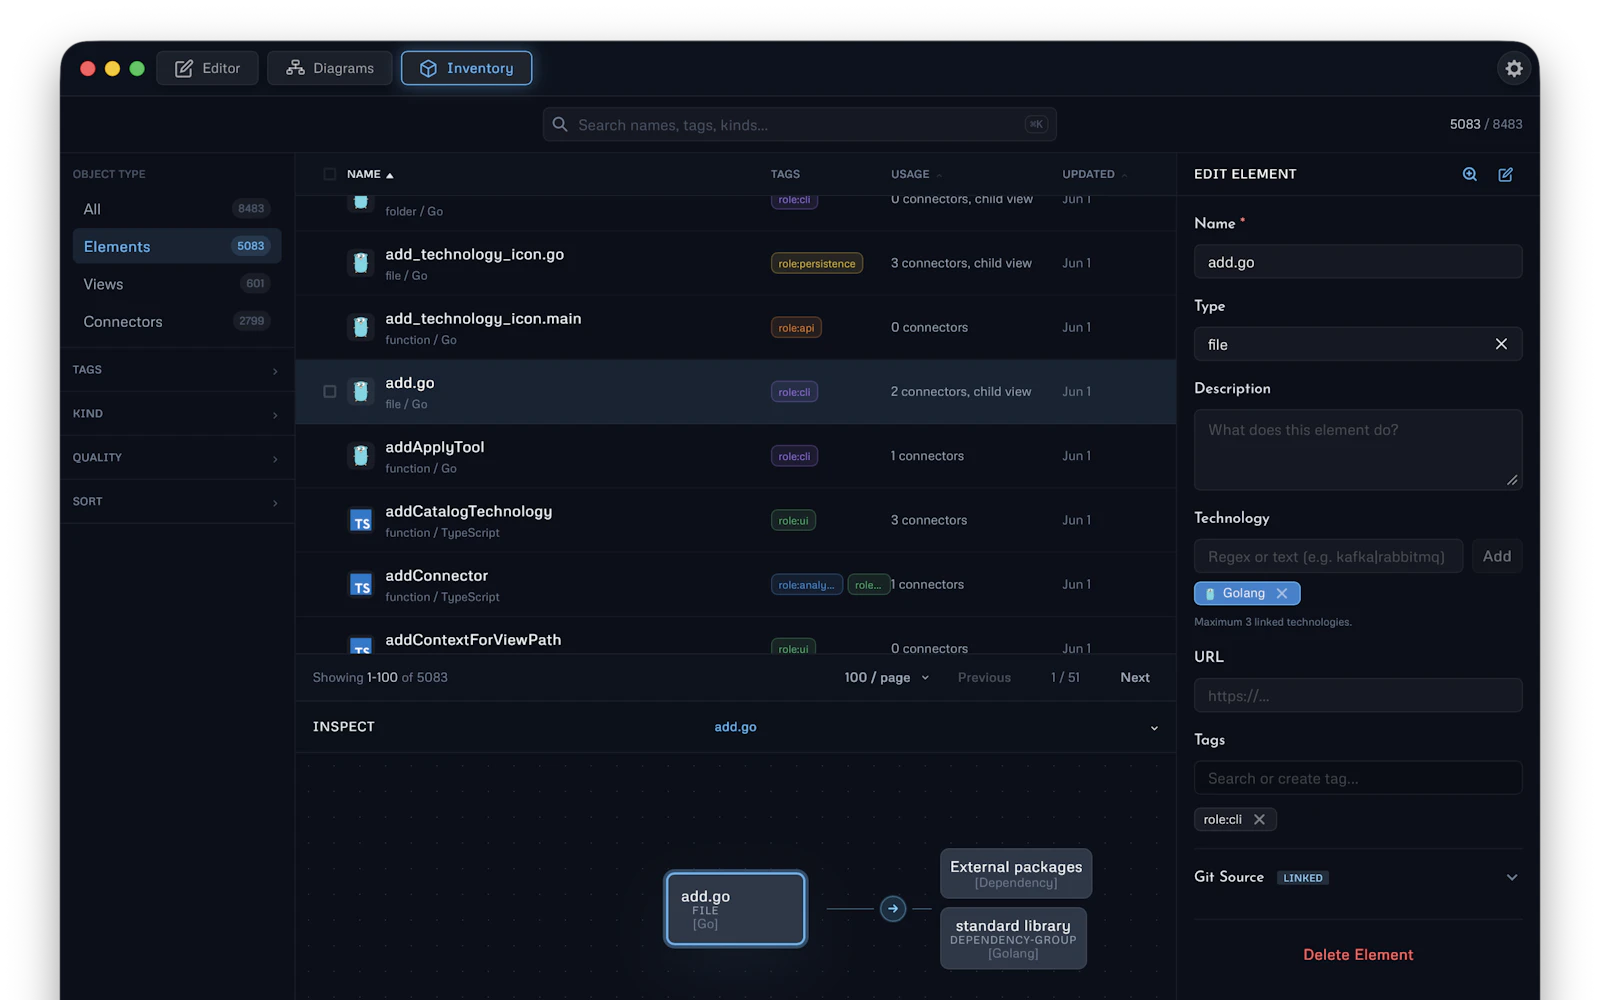The height and width of the screenshot is (1000, 1600).
Task: Click the Technology regex input field
Action: [x=1328, y=556]
